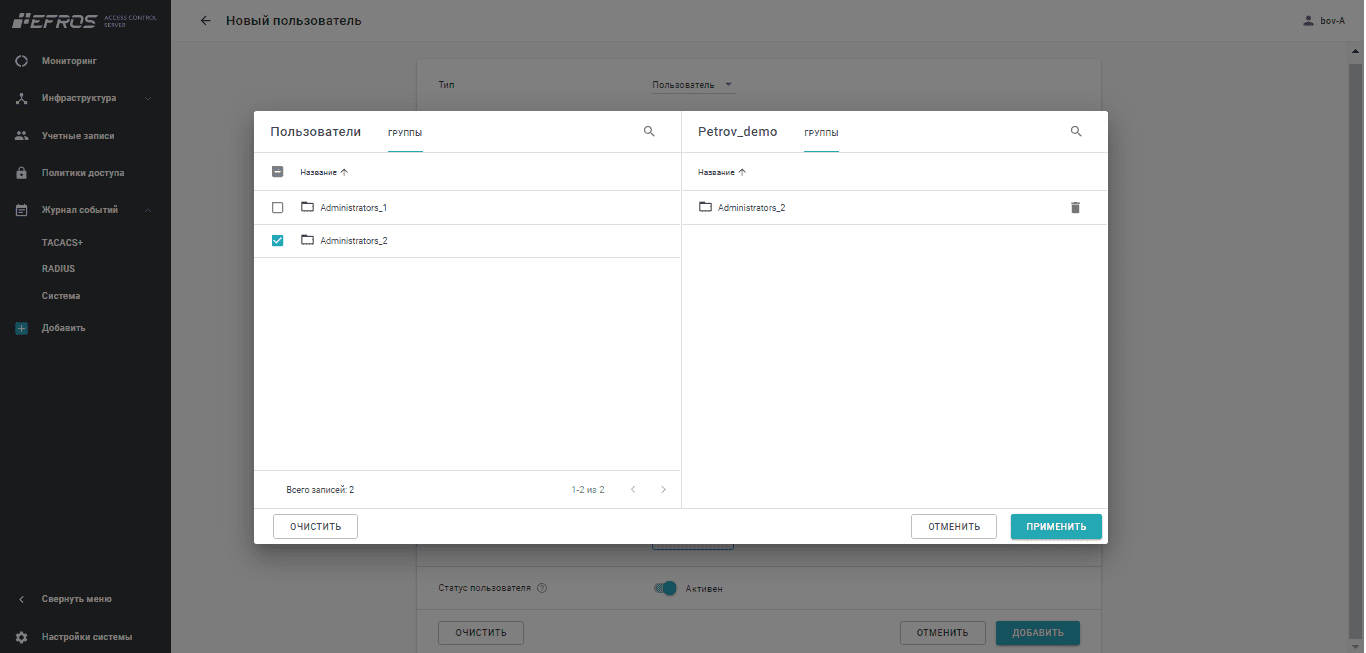Image resolution: width=1366 pixels, height=653 pixels.
Task: Sort left list by Название arrow
Action: point(344,172)
